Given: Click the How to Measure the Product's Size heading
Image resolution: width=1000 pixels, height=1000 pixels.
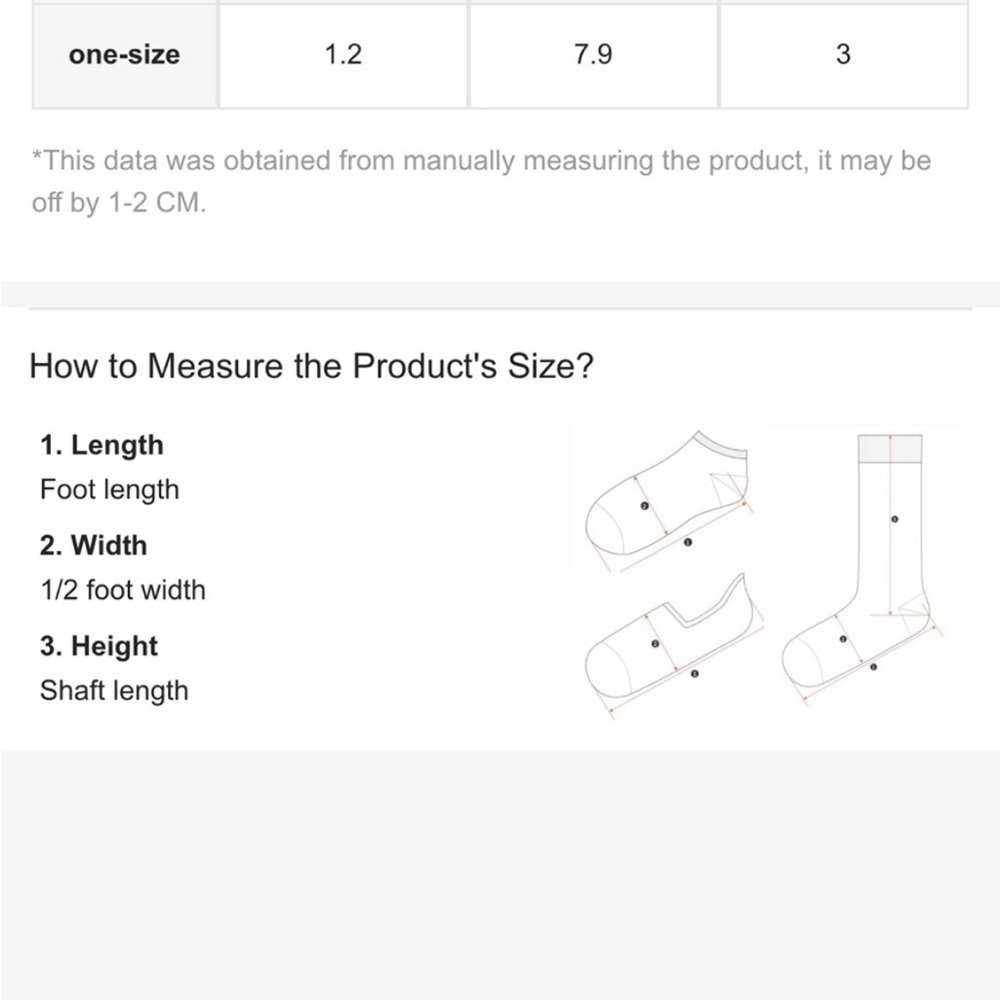Looking at the screenshot, I should click(x=311, y=366).
